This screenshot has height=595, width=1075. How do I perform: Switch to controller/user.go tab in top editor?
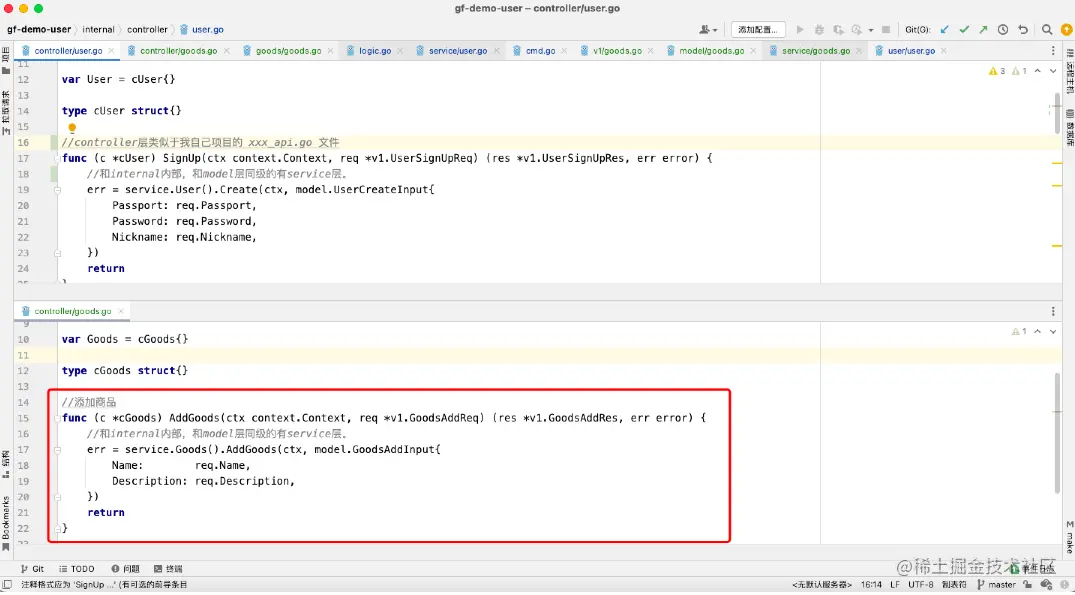tap(69, 51)
